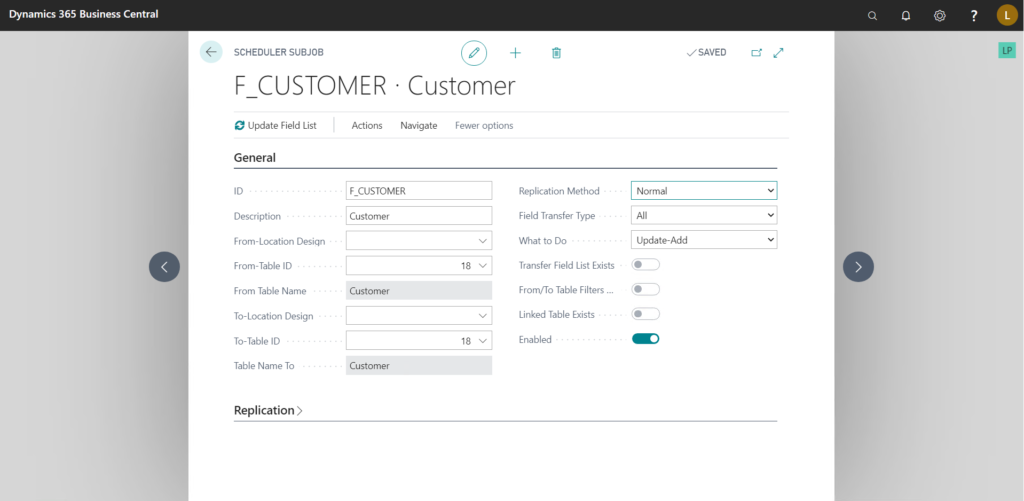Go to previous record arrow
1024x501 pixels.
point(165,267)
